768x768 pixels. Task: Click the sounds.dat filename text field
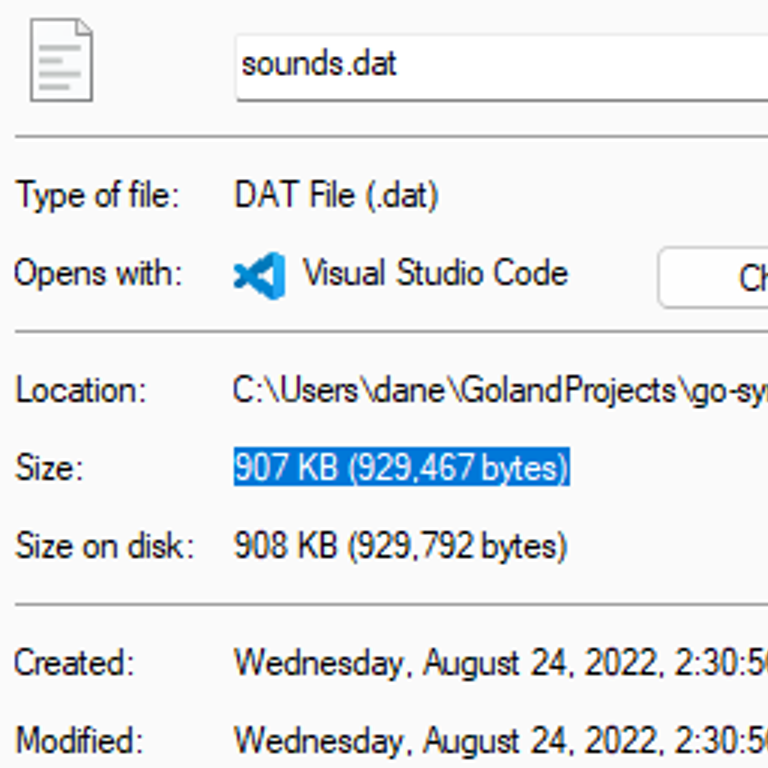pos(502,68)
